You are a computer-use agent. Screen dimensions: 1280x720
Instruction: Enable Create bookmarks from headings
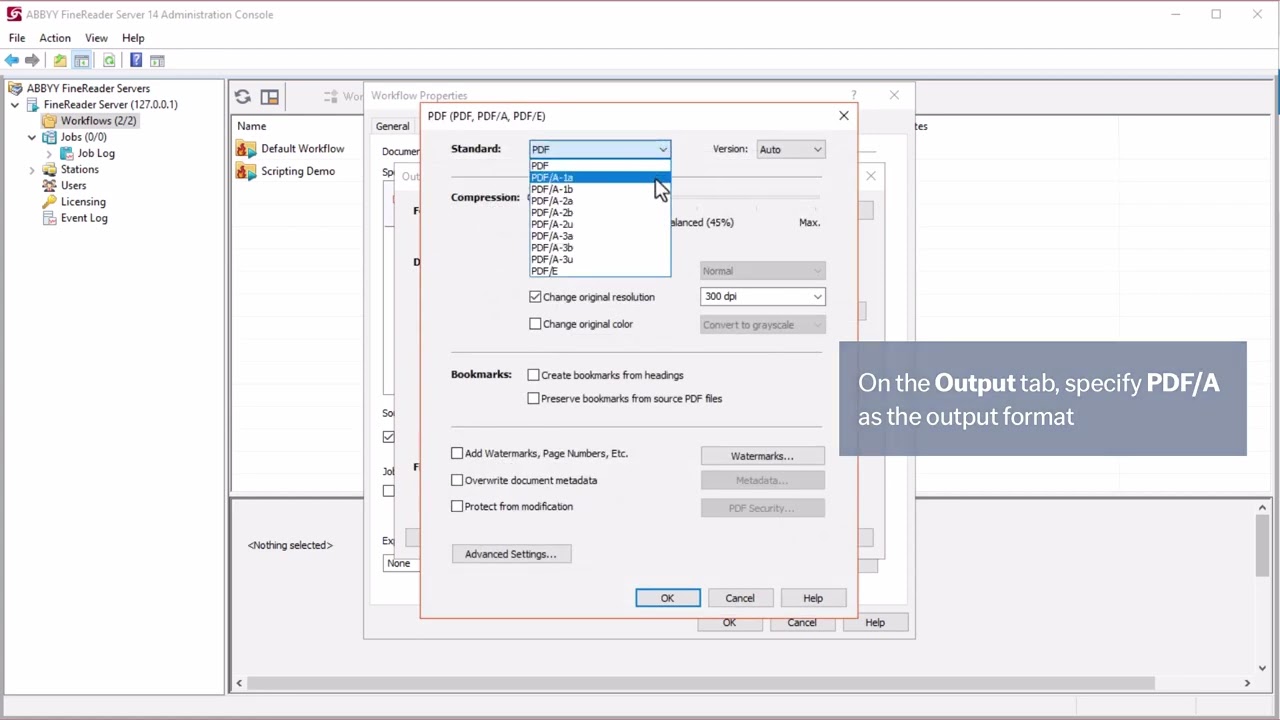click(x=533, y=375)
